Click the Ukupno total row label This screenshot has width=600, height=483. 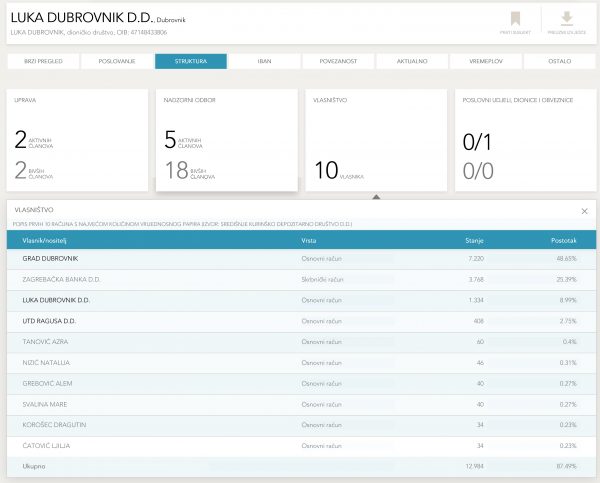click(x=34, y=466)
